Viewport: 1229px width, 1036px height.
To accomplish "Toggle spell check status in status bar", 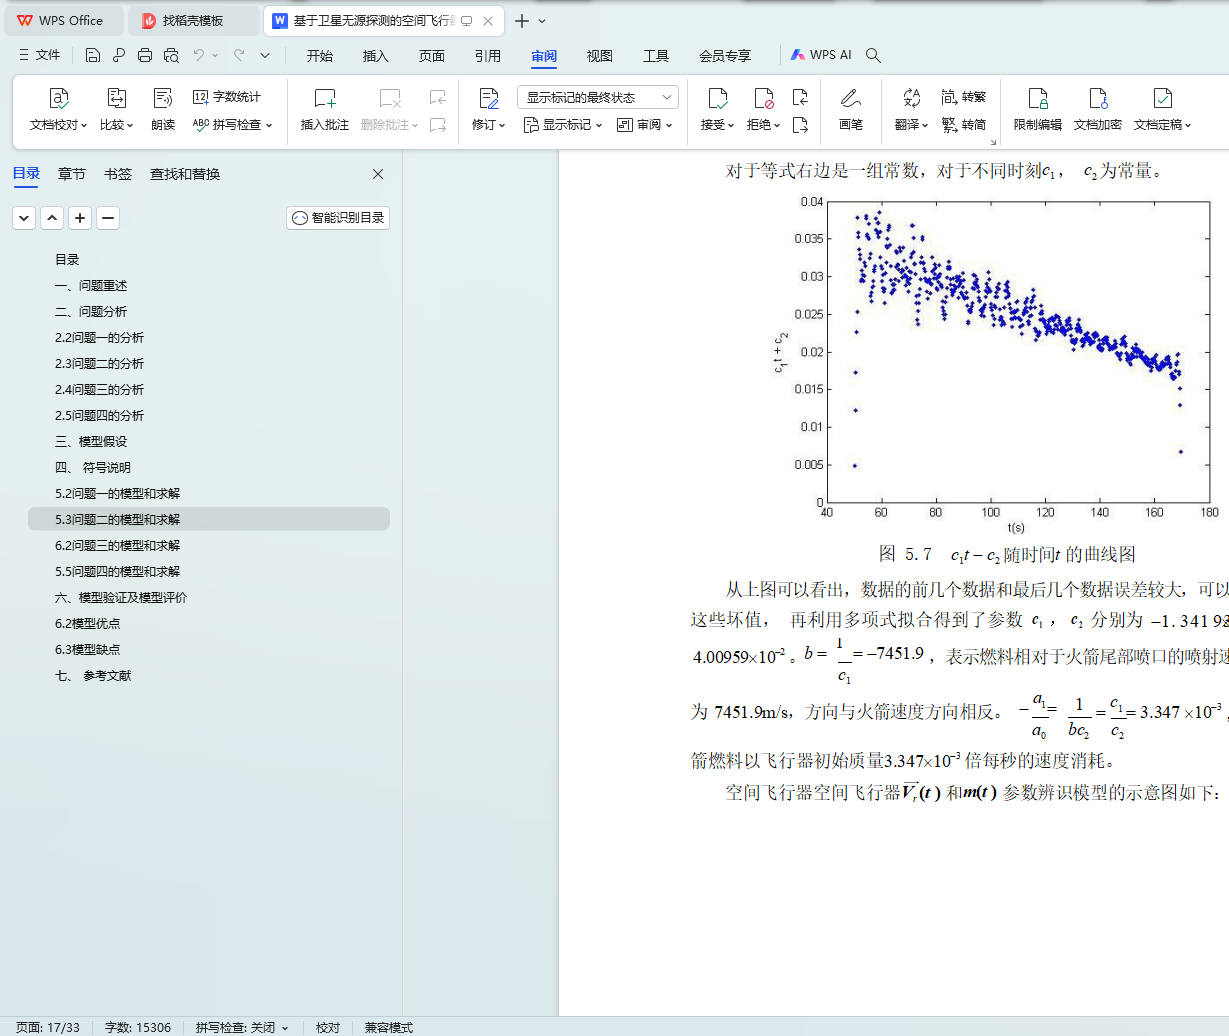I will pyautogui.click(x=241, y=1027).
